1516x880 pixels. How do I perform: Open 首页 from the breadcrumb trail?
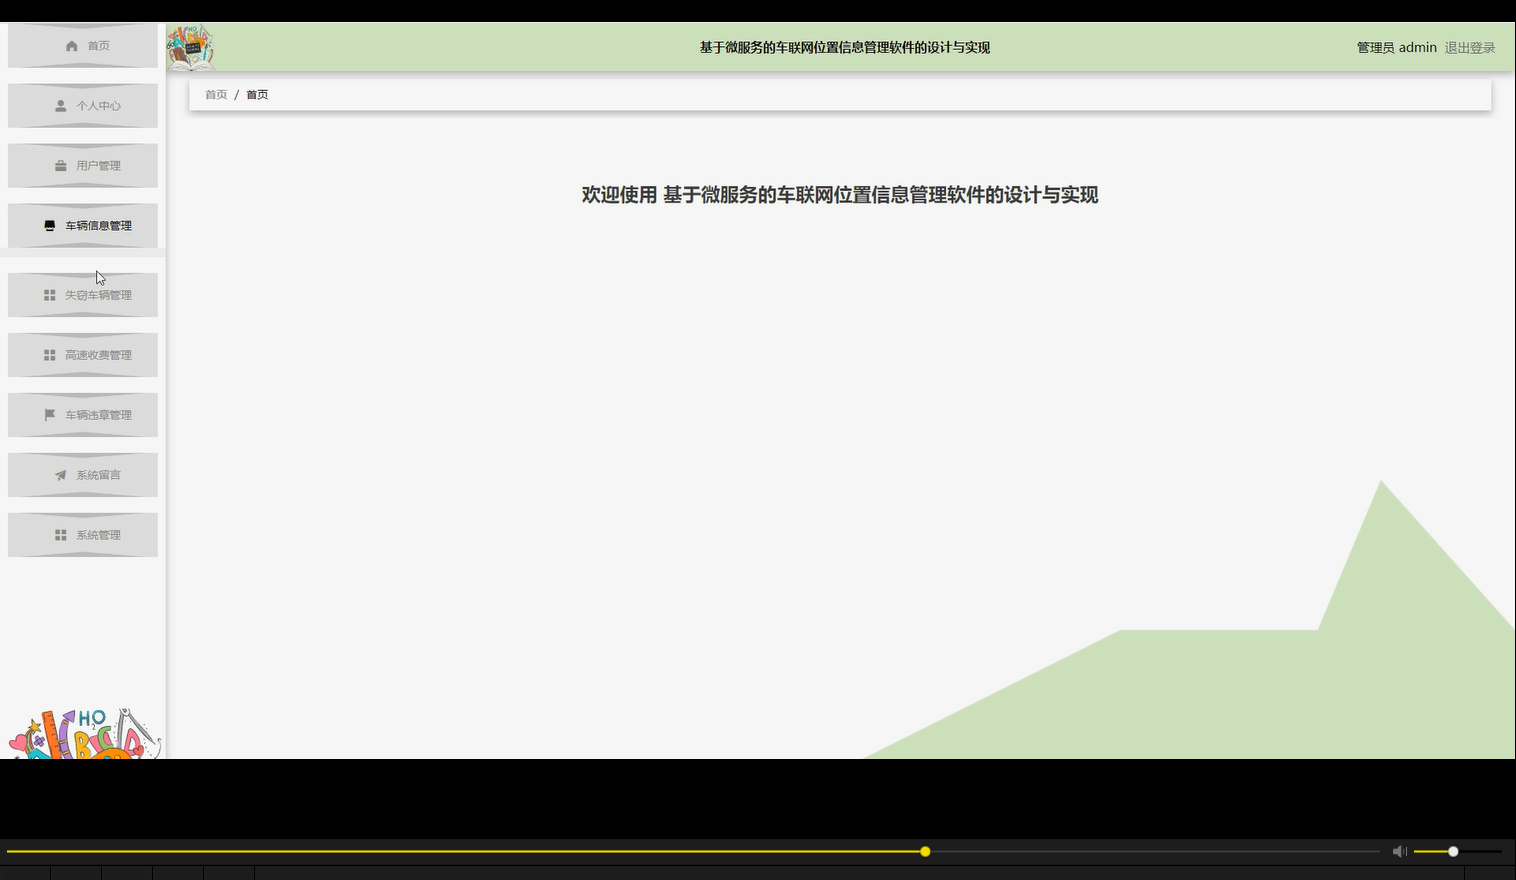pyautogui.click(x=216, y=94)
